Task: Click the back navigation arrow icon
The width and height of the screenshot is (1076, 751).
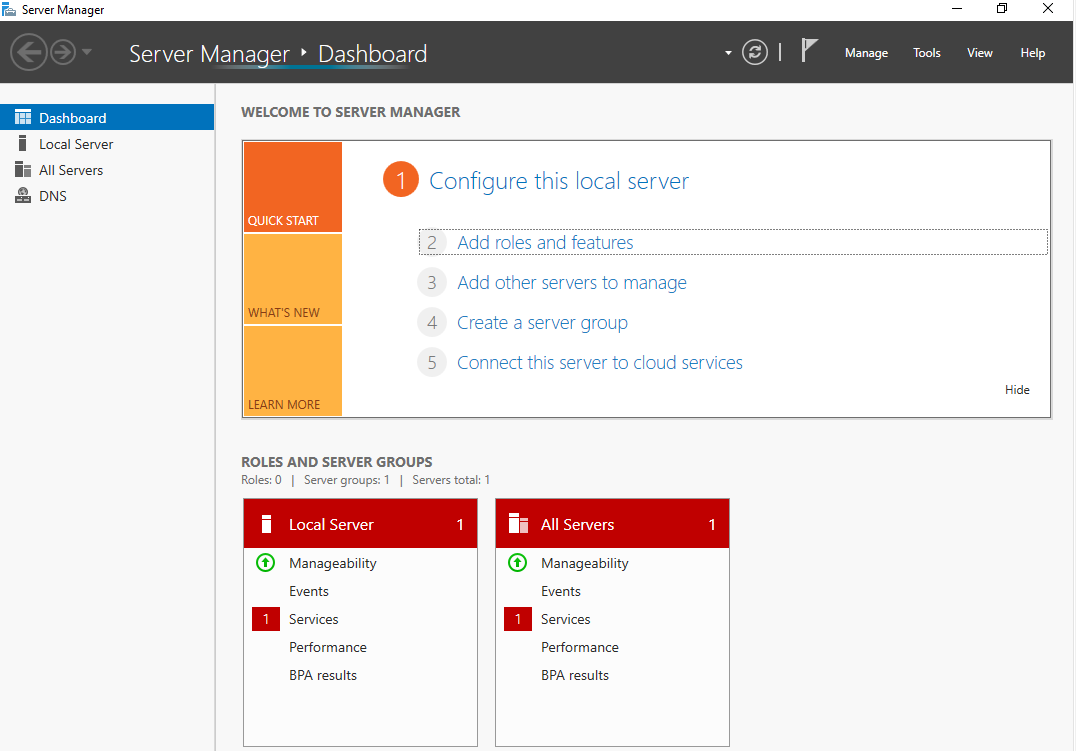Action: (x=29, y=52)
